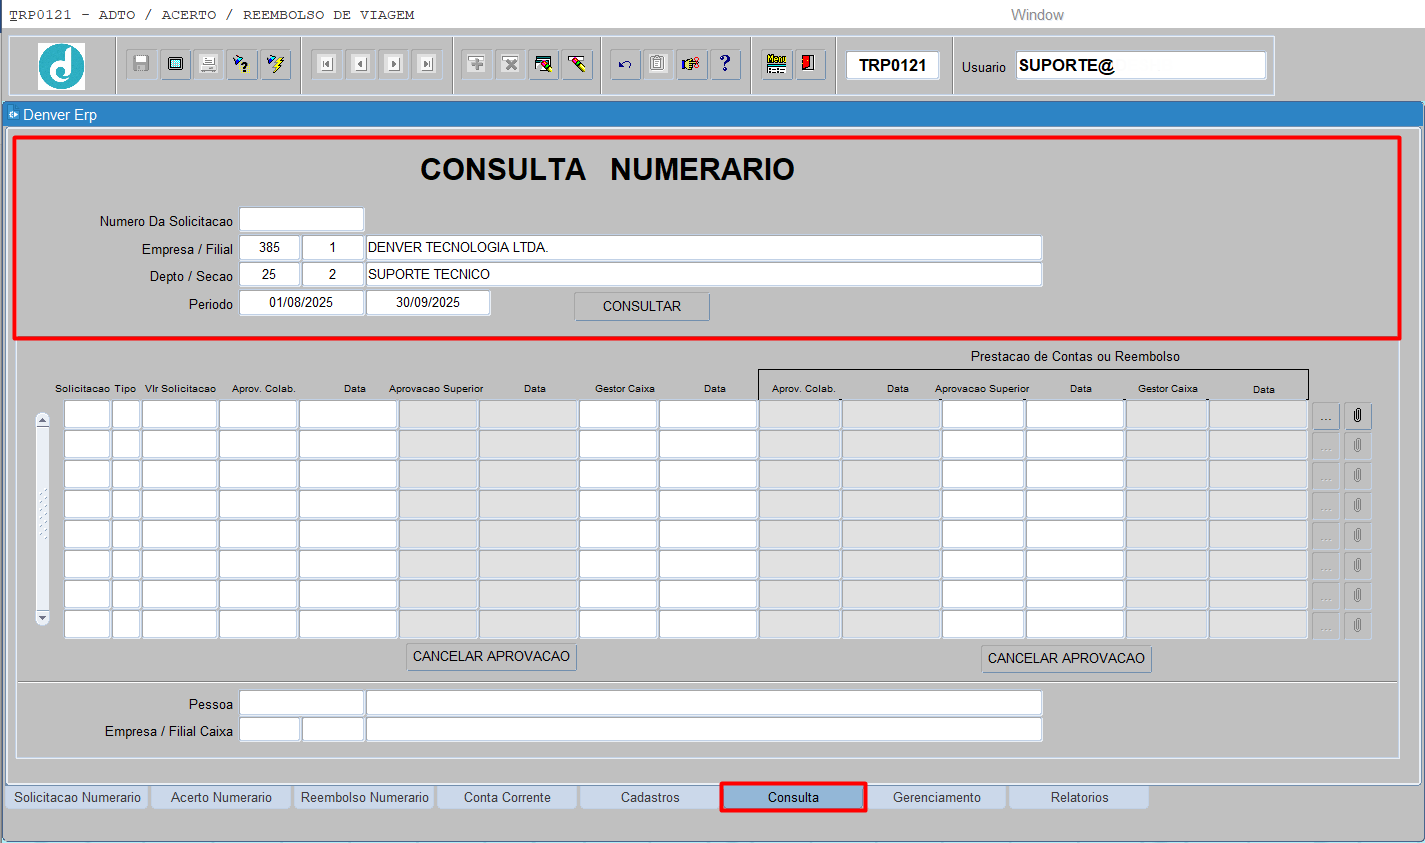
Task: Go to first record arrow icon
Action: (x=326, y=64)
